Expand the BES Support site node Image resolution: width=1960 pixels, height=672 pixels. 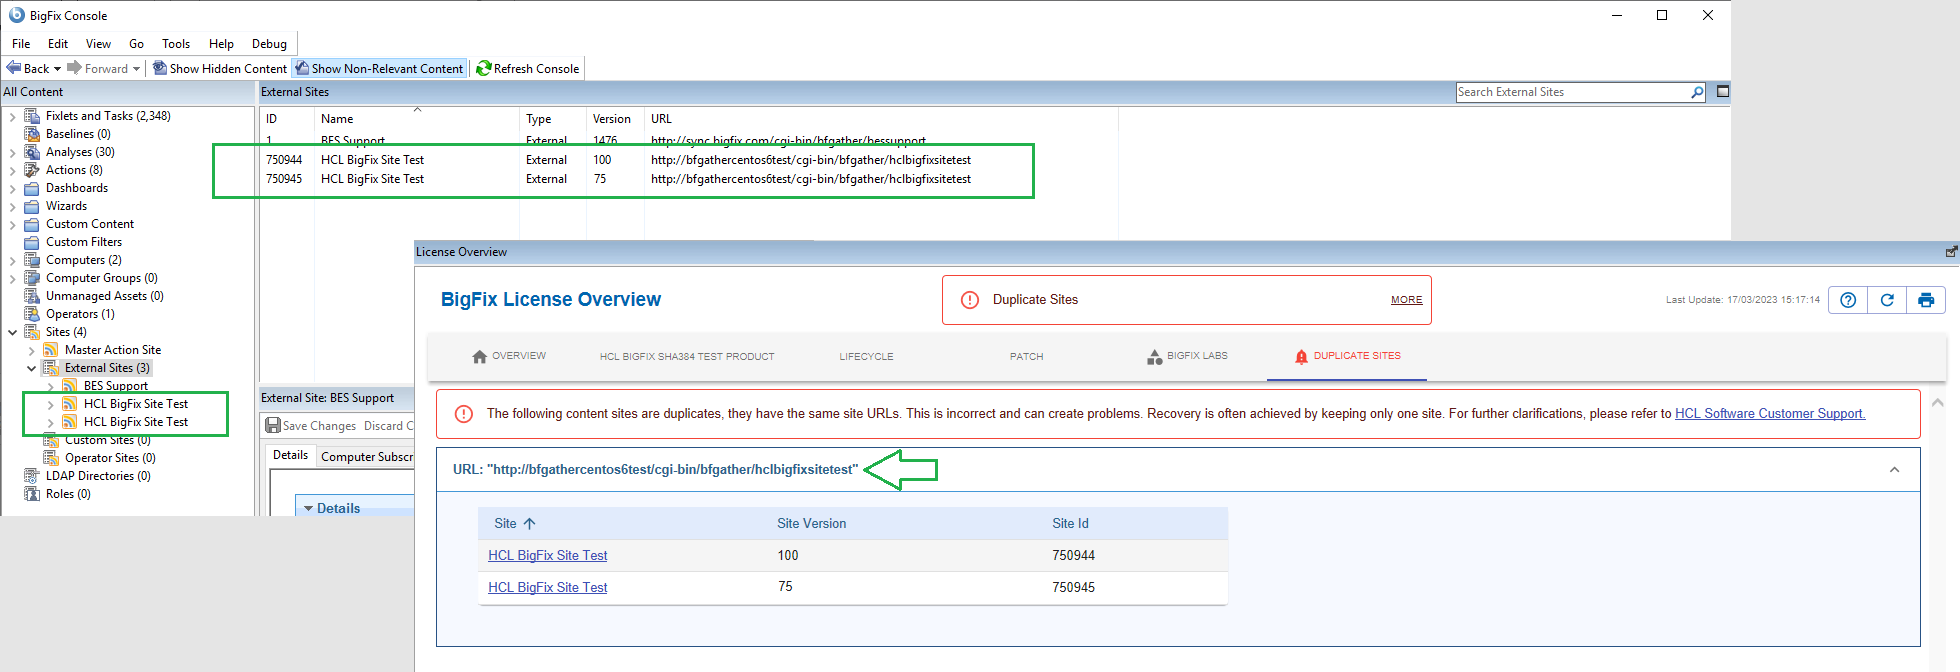click(x=50, y=386)
